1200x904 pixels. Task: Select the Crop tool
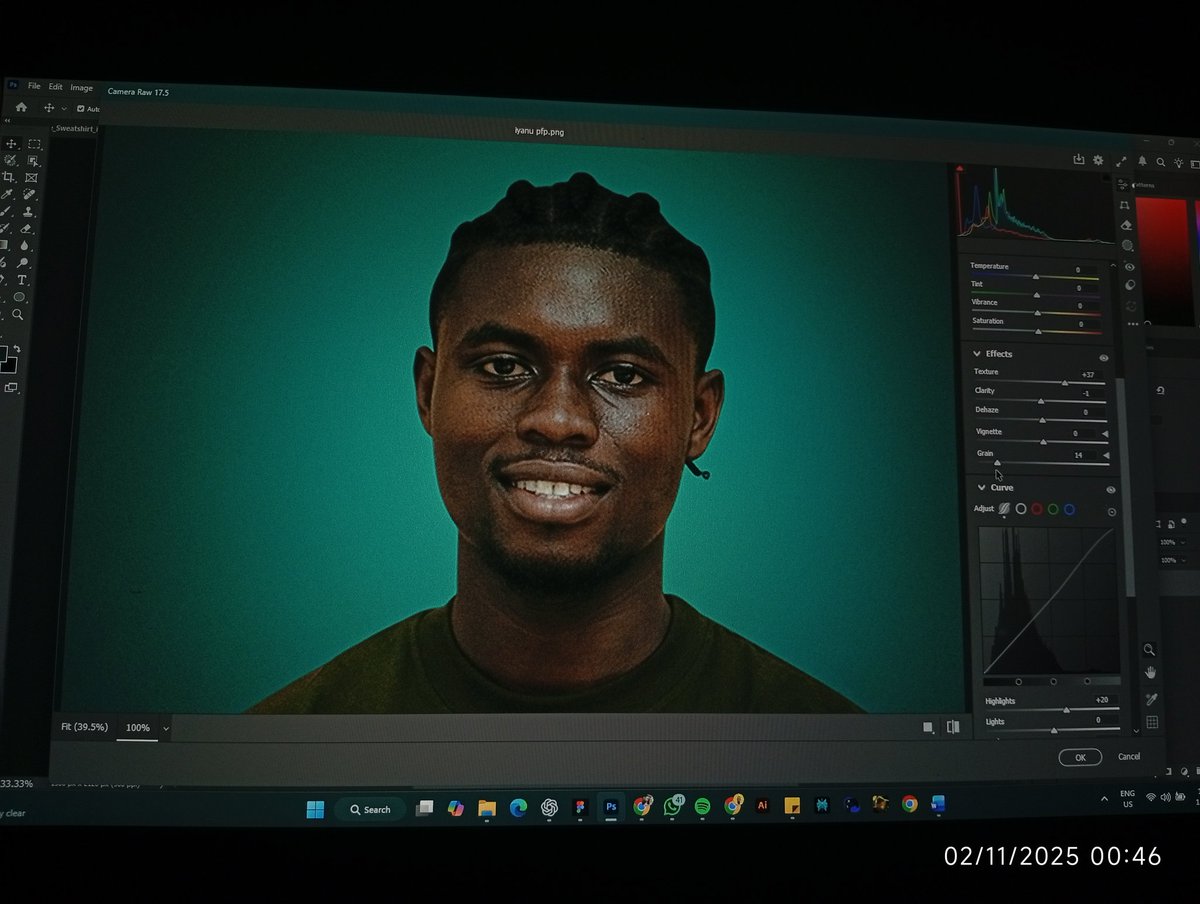click(x=9, y=177)
